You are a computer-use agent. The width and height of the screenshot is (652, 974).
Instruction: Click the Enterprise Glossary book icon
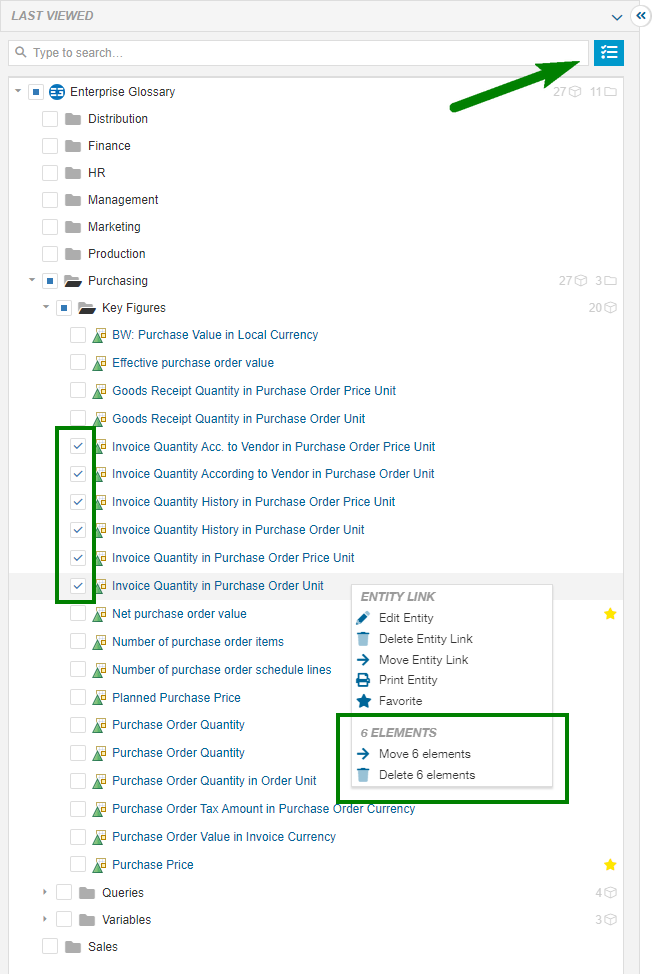[x=57, y=92]
